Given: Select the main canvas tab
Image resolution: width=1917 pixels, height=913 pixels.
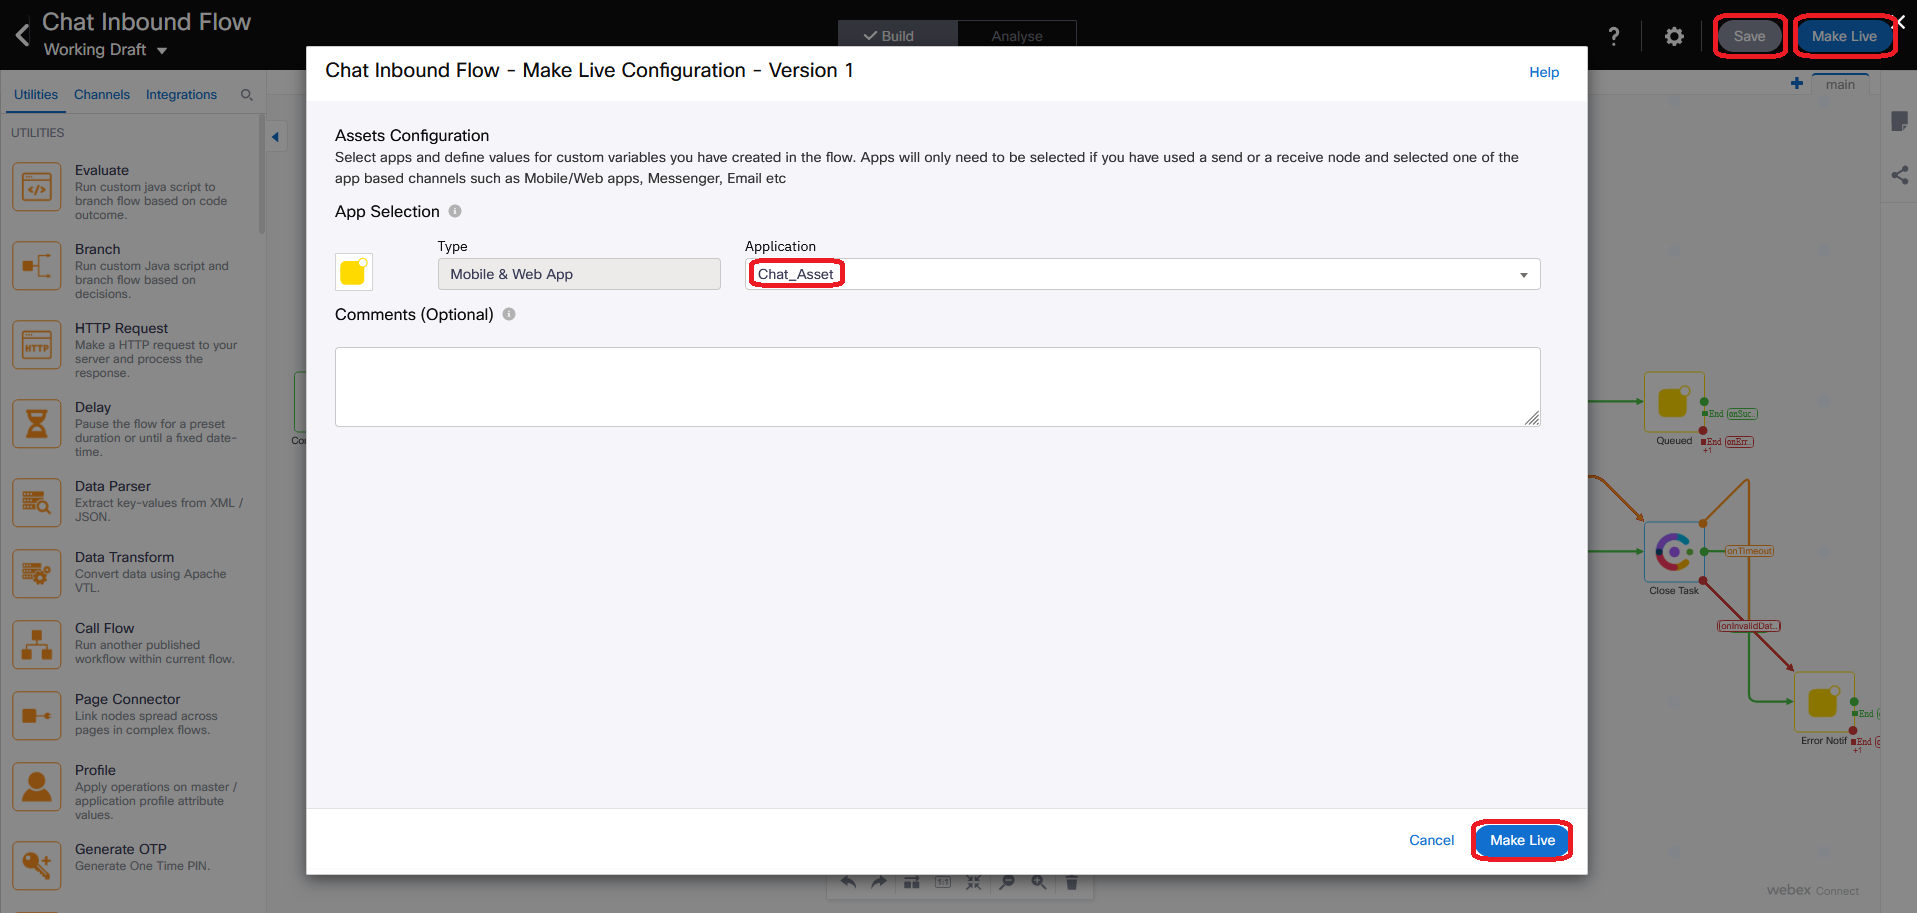Looking at the screenshot, I should [x=1840, y=84].
